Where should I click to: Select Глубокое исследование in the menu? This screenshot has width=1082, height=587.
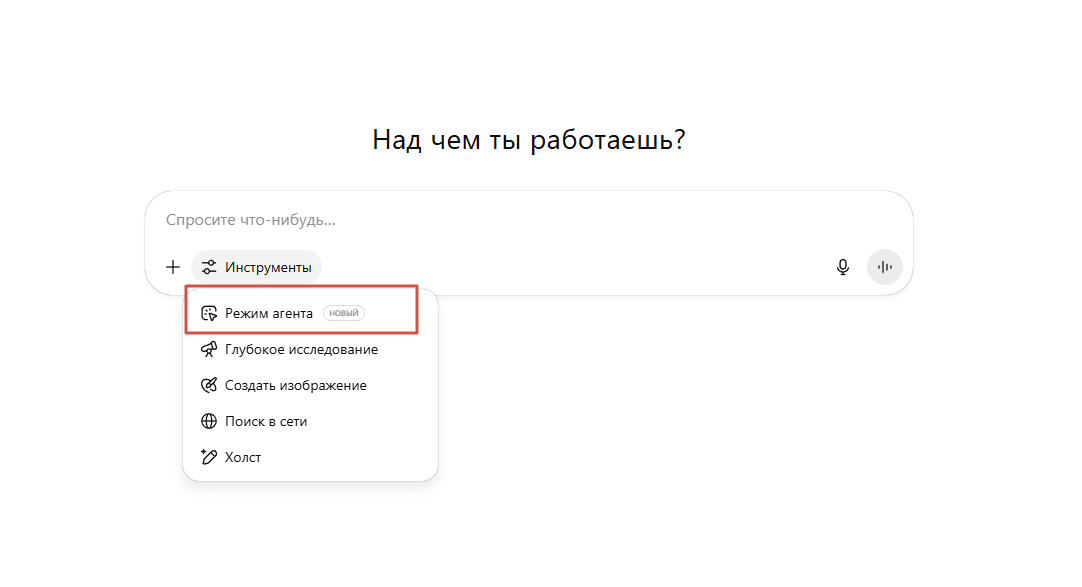tap(300, 349)
